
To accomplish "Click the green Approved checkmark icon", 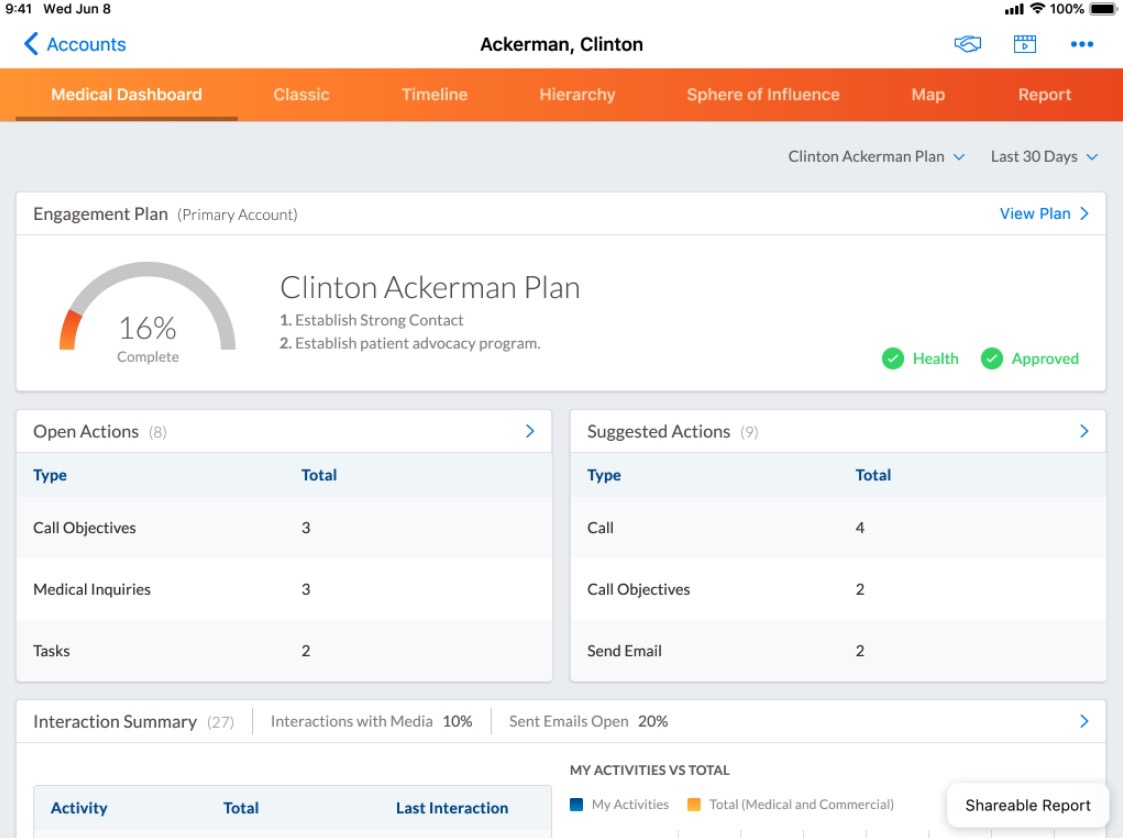I will [x=992, y=358].
